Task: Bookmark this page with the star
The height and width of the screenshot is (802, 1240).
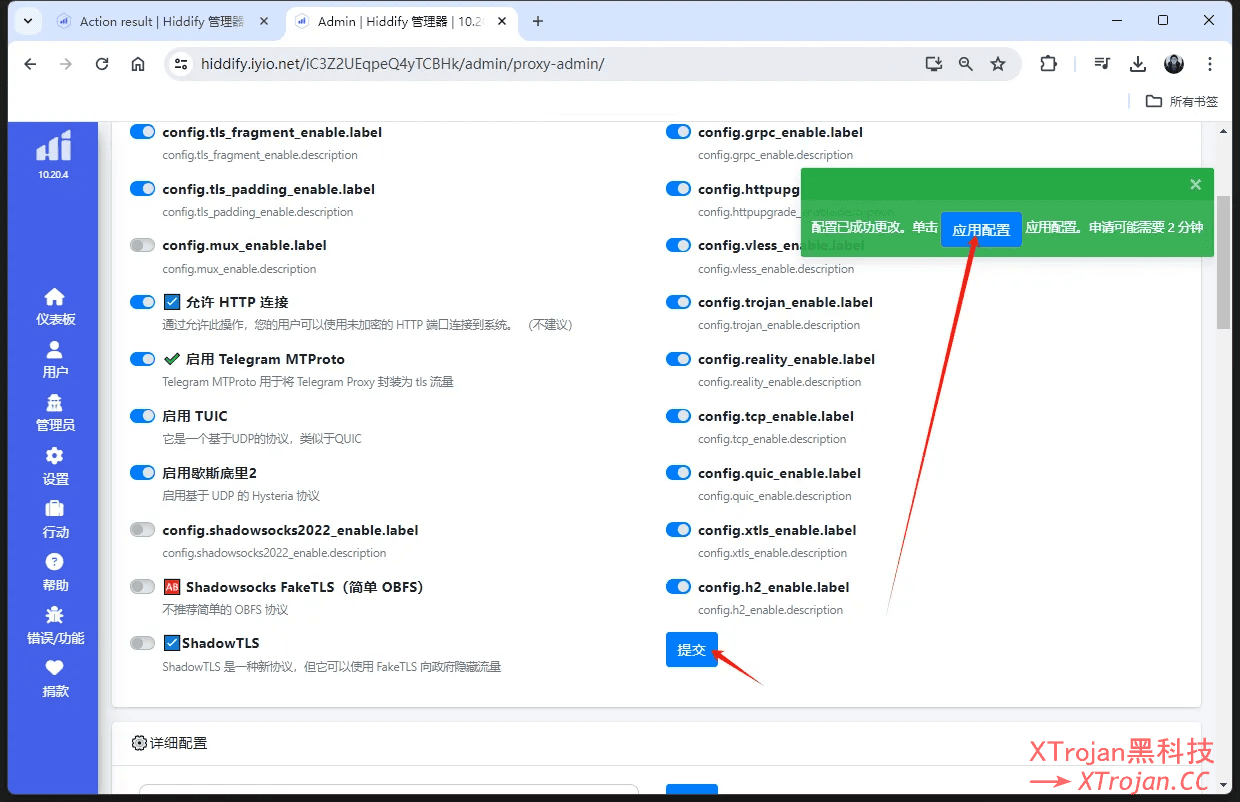Action: tap(997, 64)
